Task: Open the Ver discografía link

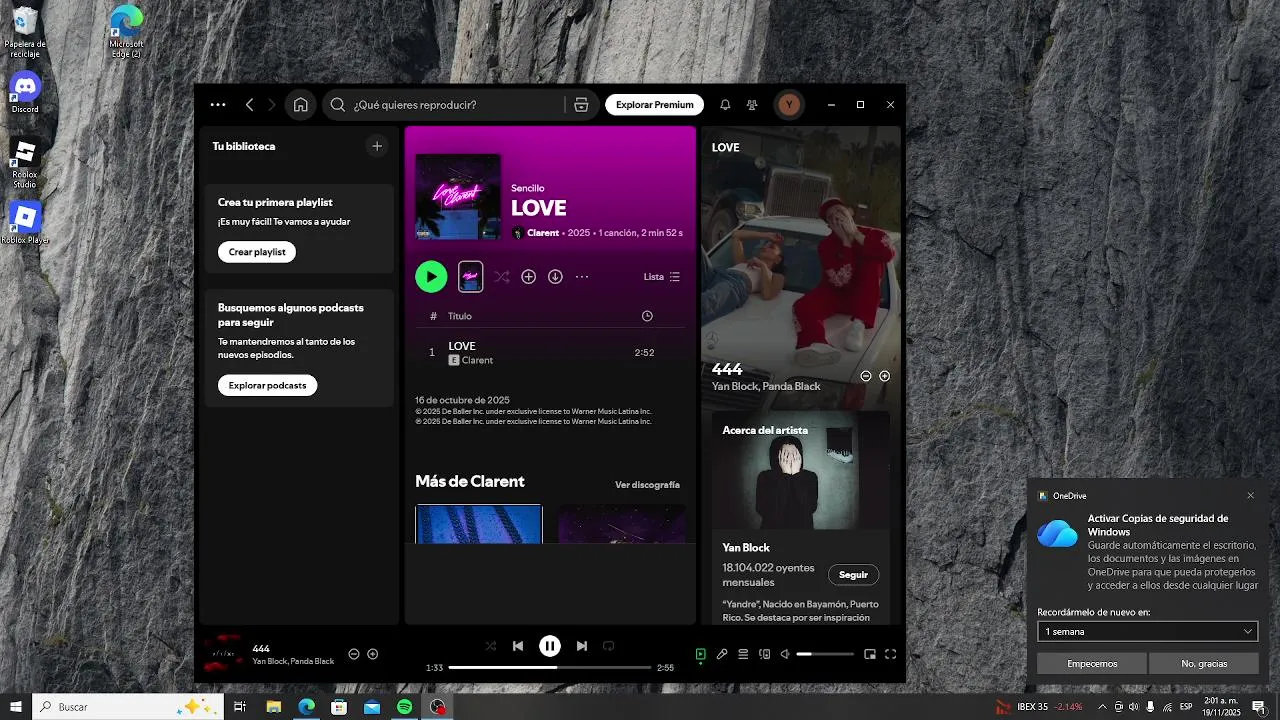Action: point(647,485)
